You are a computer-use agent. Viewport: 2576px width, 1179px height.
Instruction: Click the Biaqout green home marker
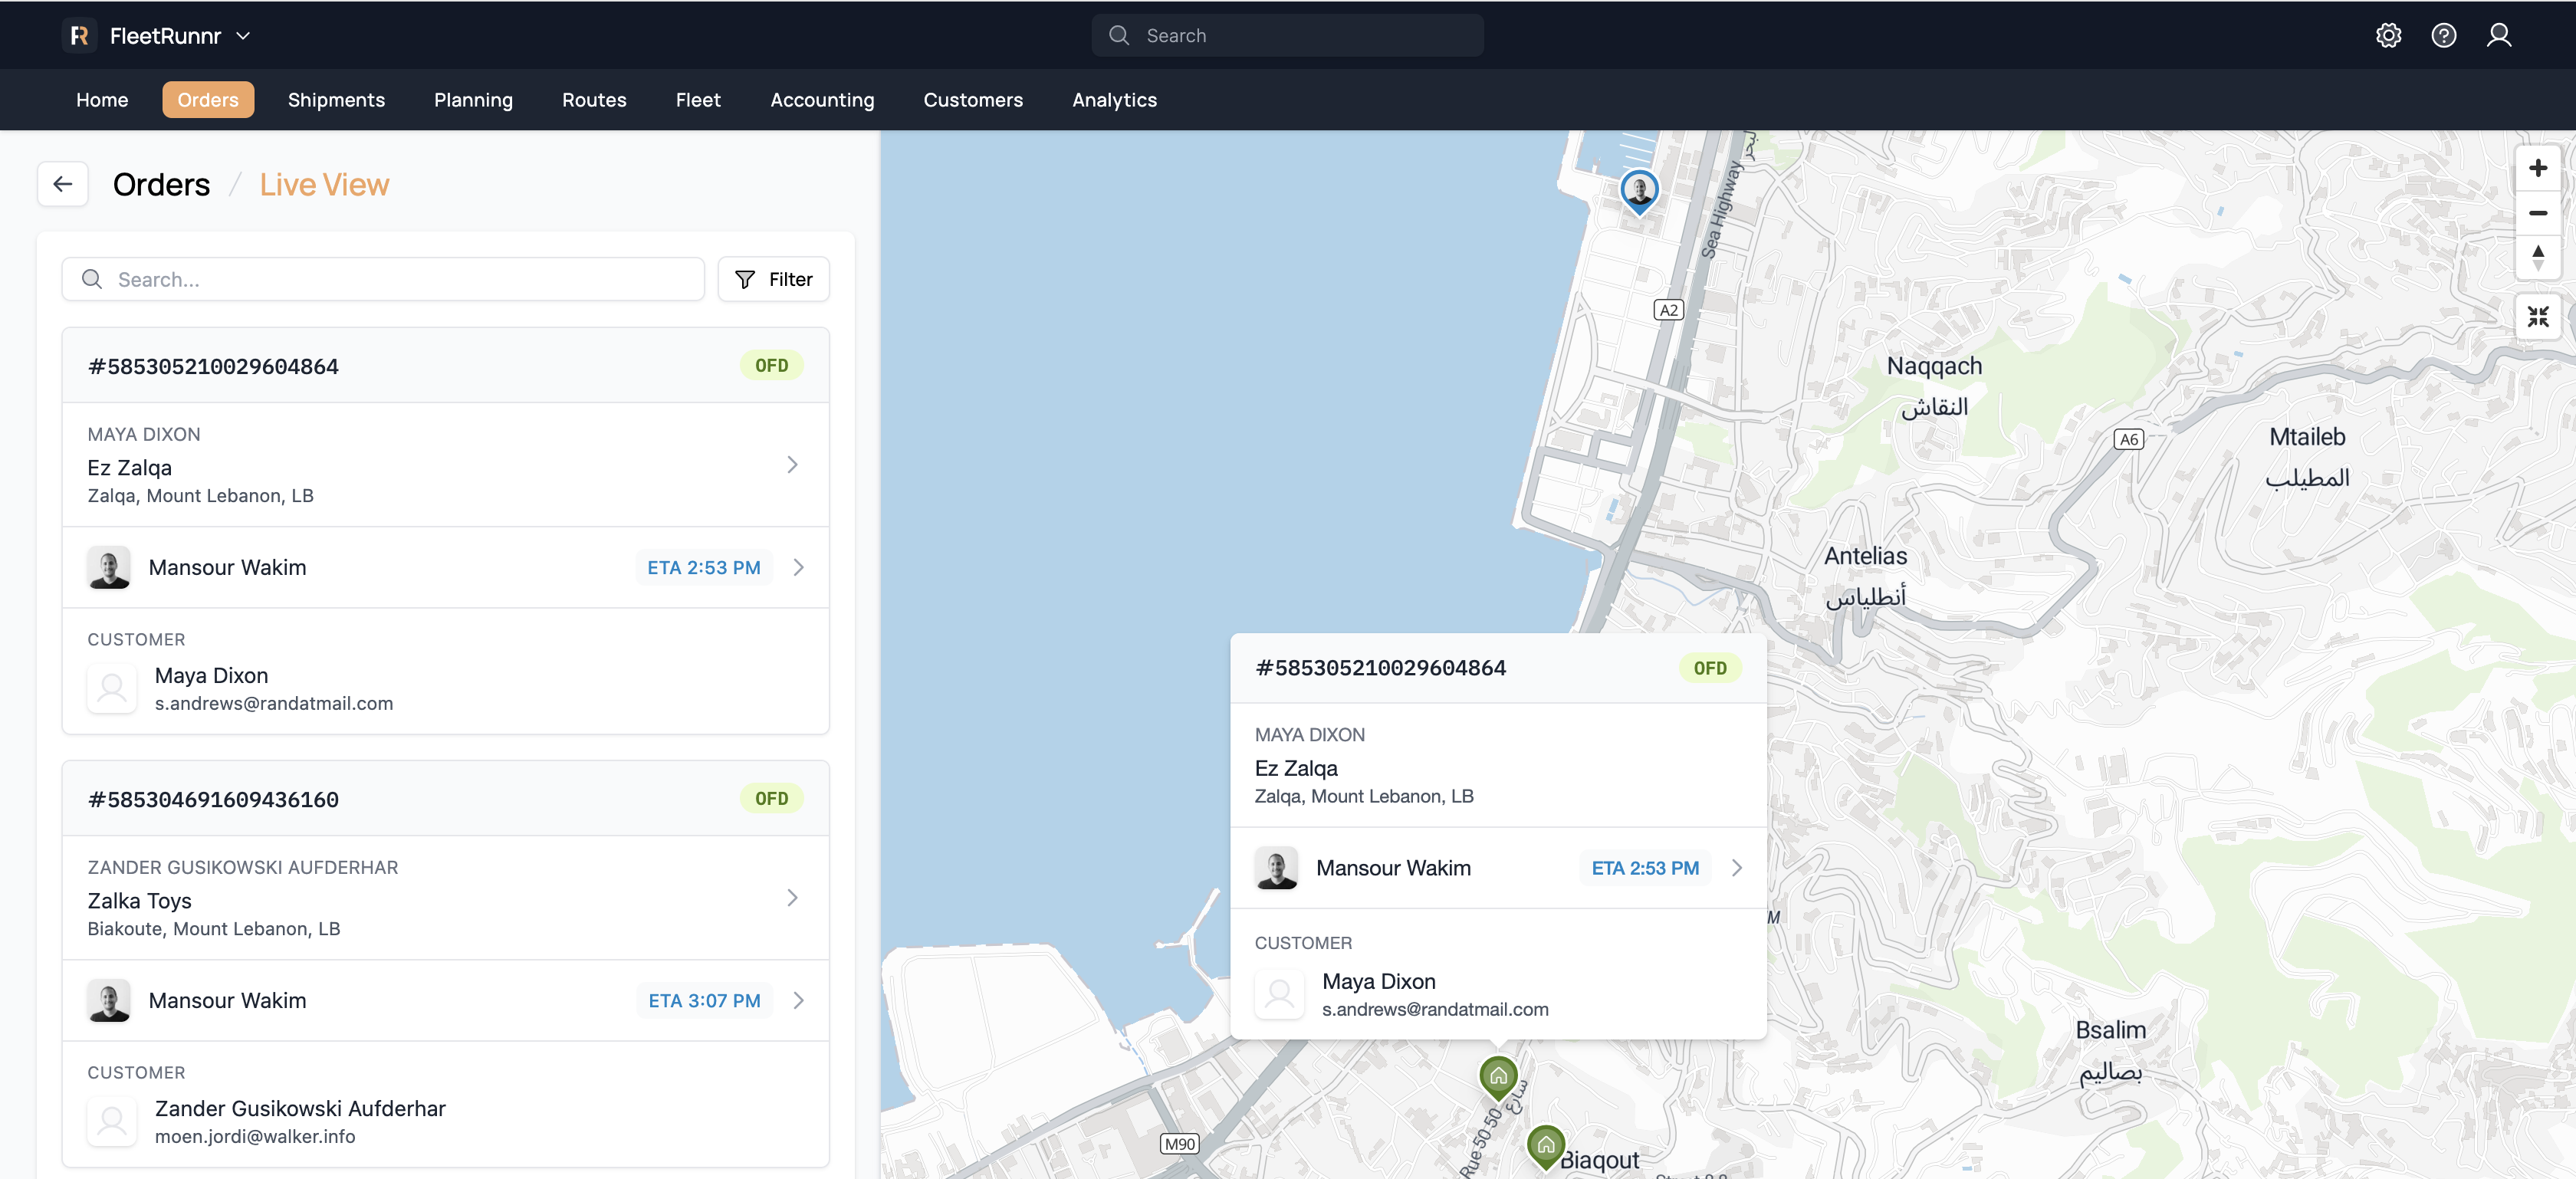click(x=1545, y=1145)
